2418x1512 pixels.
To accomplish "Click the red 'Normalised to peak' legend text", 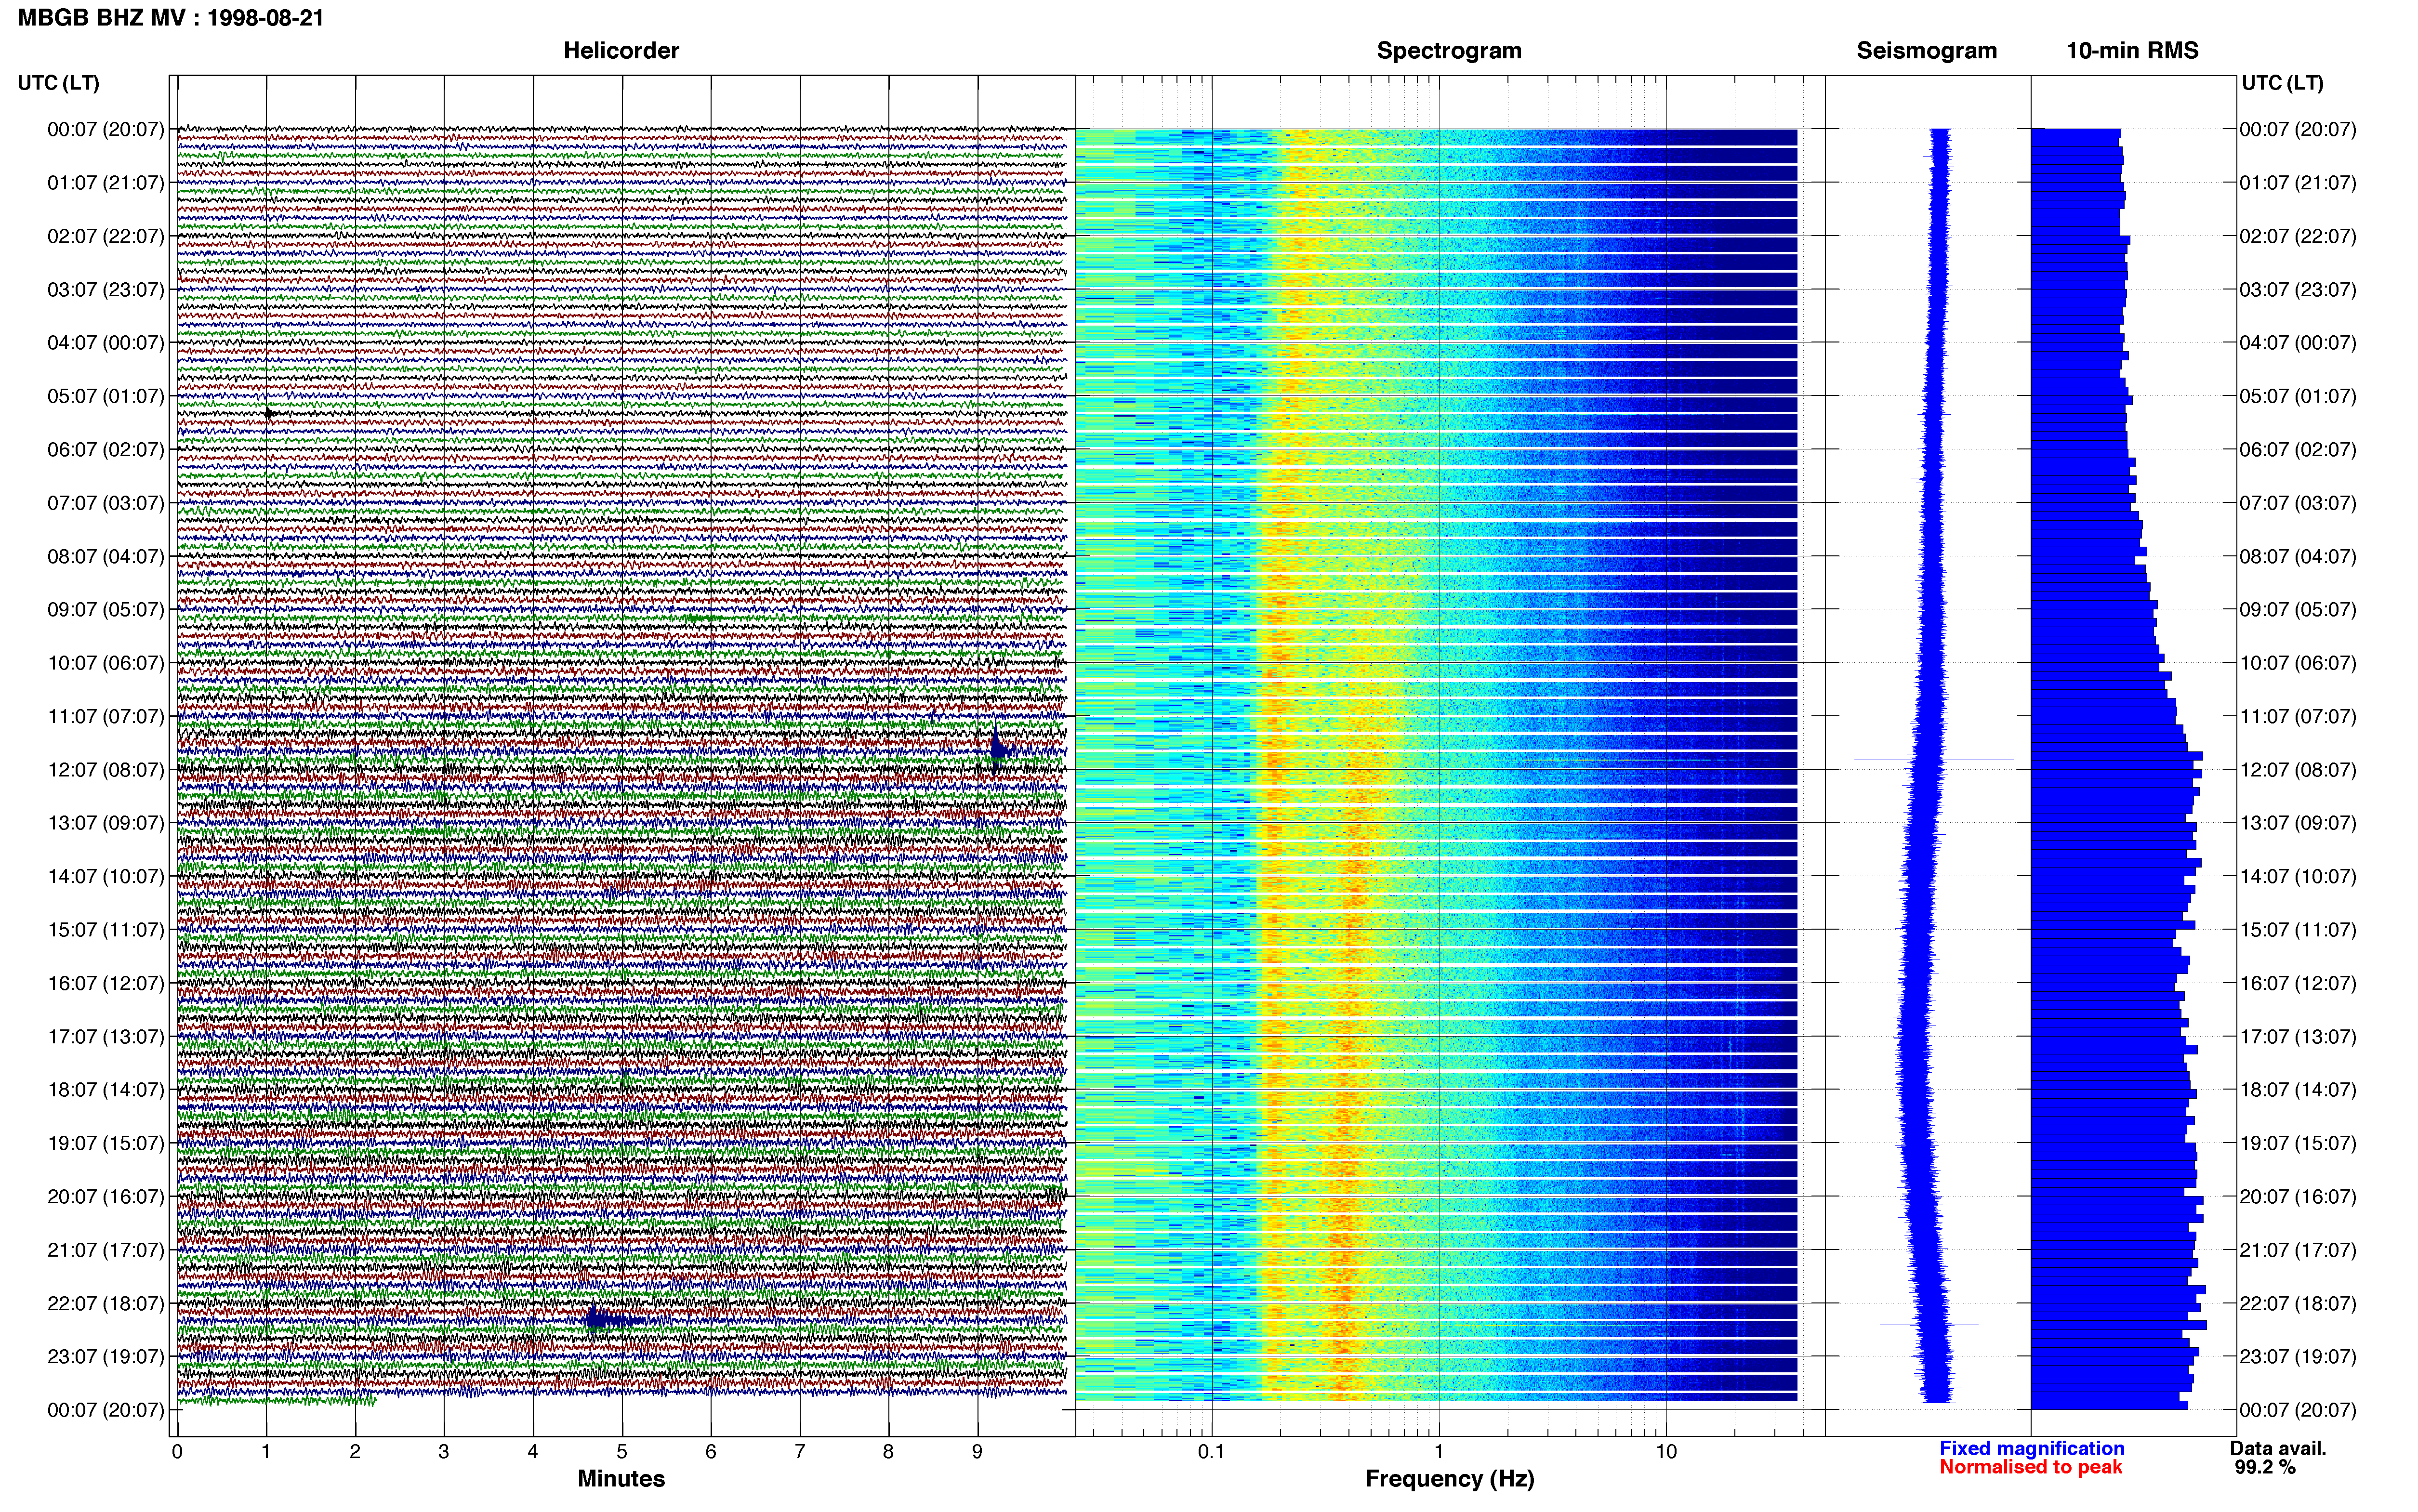I will coord(2031,1467).
